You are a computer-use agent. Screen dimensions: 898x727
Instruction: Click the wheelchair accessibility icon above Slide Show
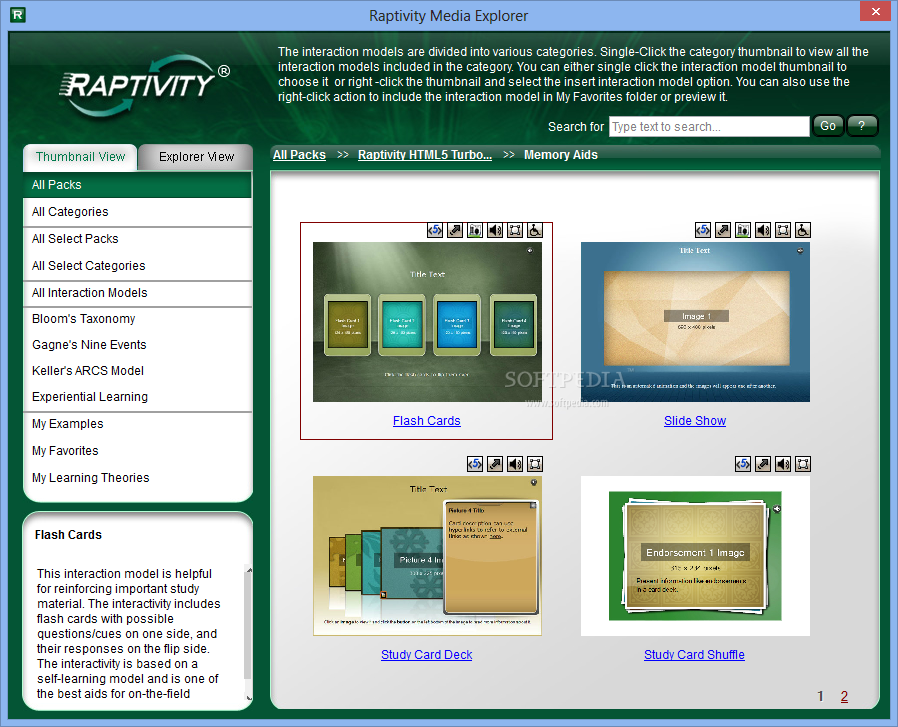pos(803,230)
